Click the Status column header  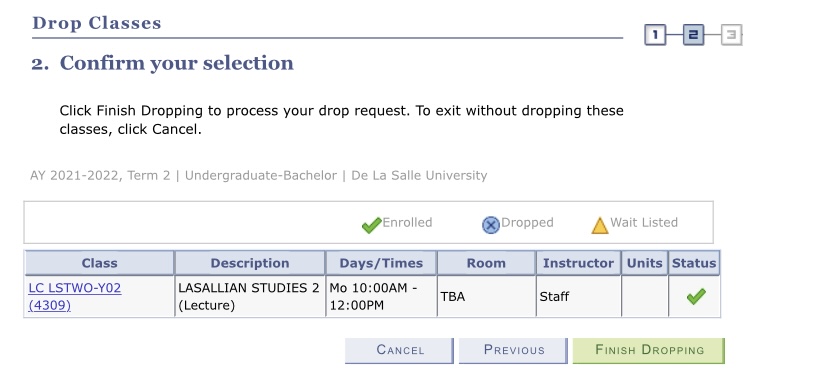694,263
